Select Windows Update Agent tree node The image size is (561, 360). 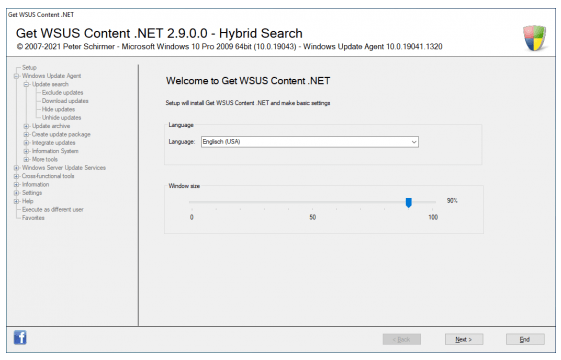click(52, 76)
